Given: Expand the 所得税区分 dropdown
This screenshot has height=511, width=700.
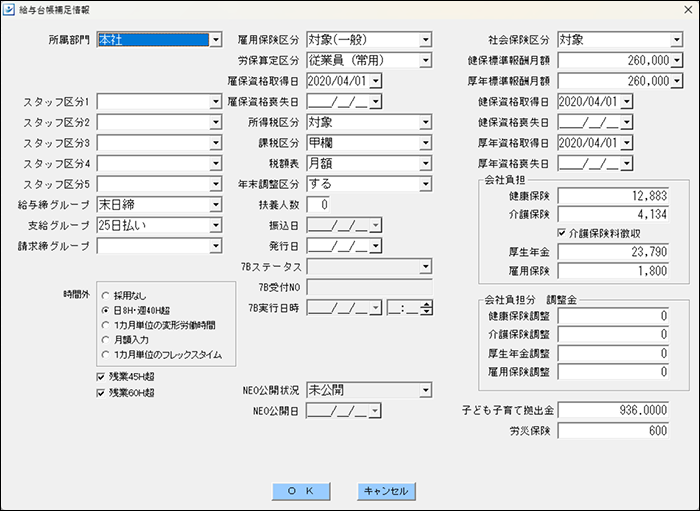Looking at the screenshot, I should (x=425, y=122).
